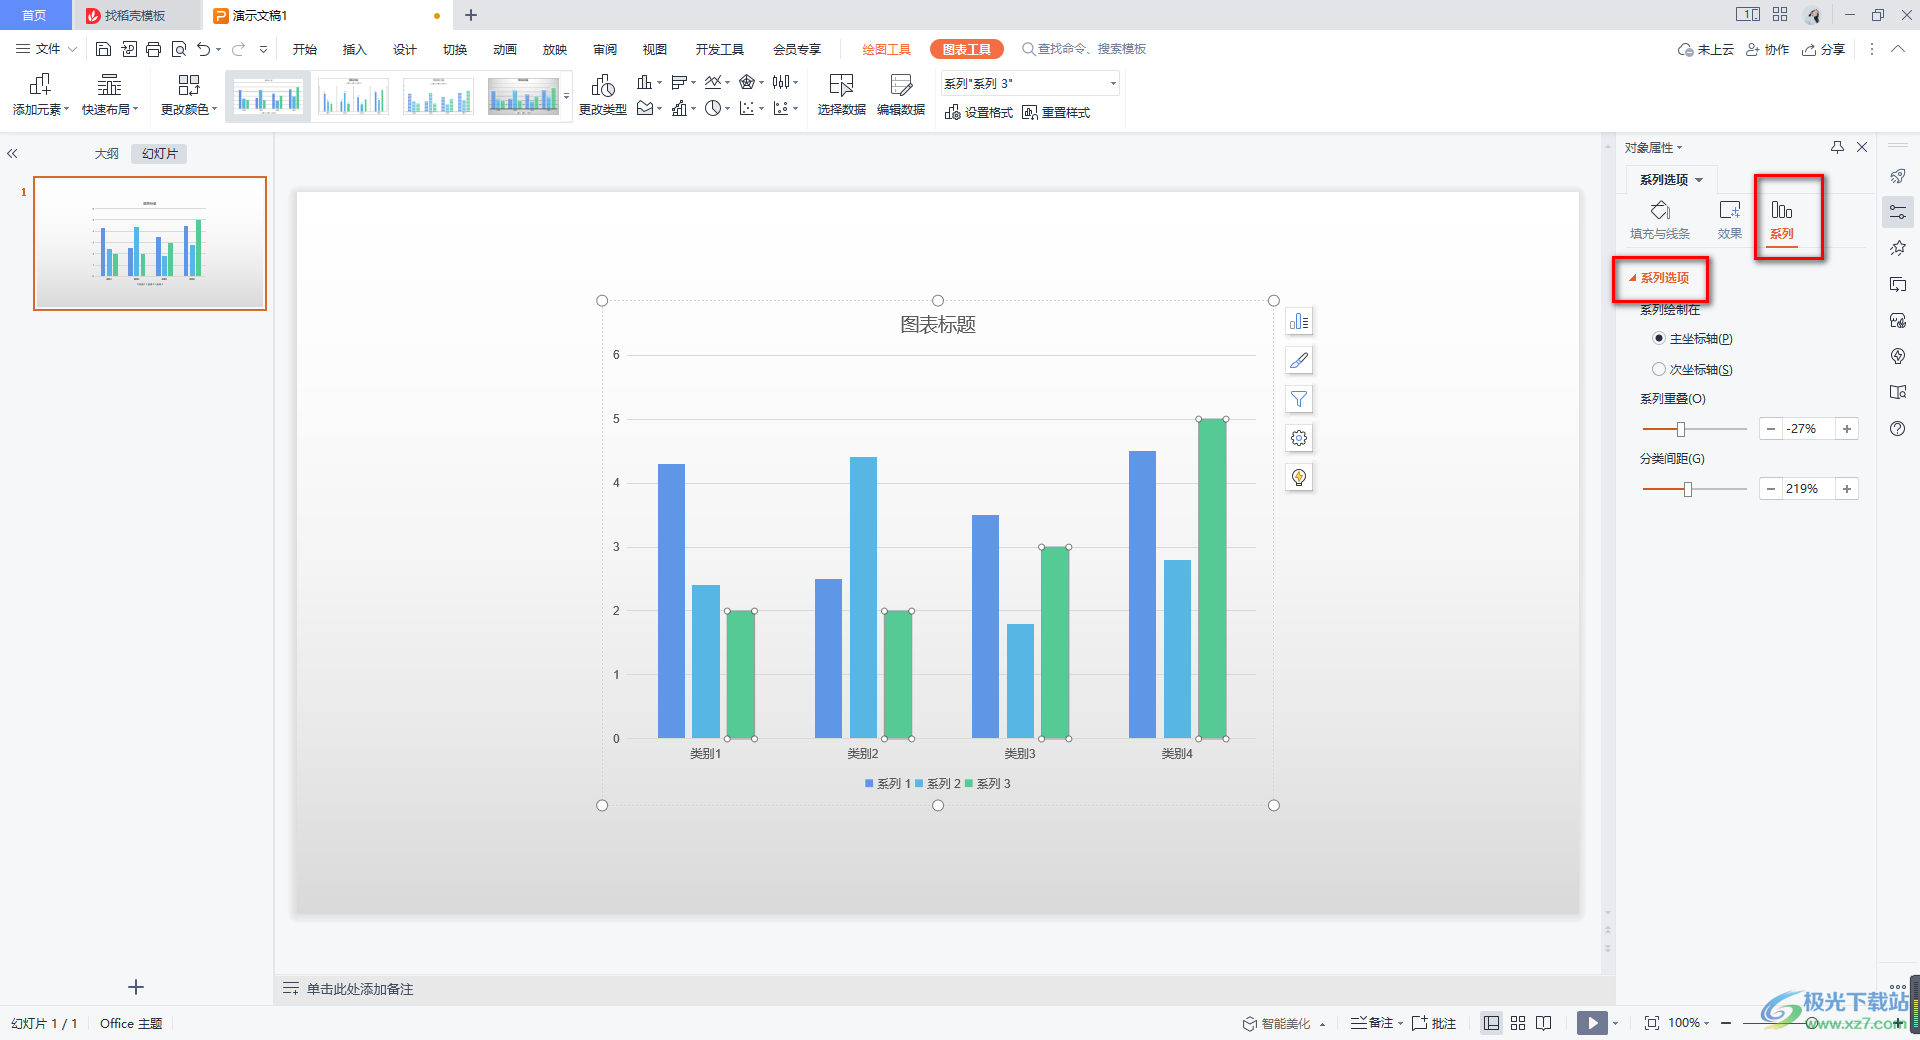1920x1040 pixels.
Task: Pin the object properties panel
Action: [1837, 147]
